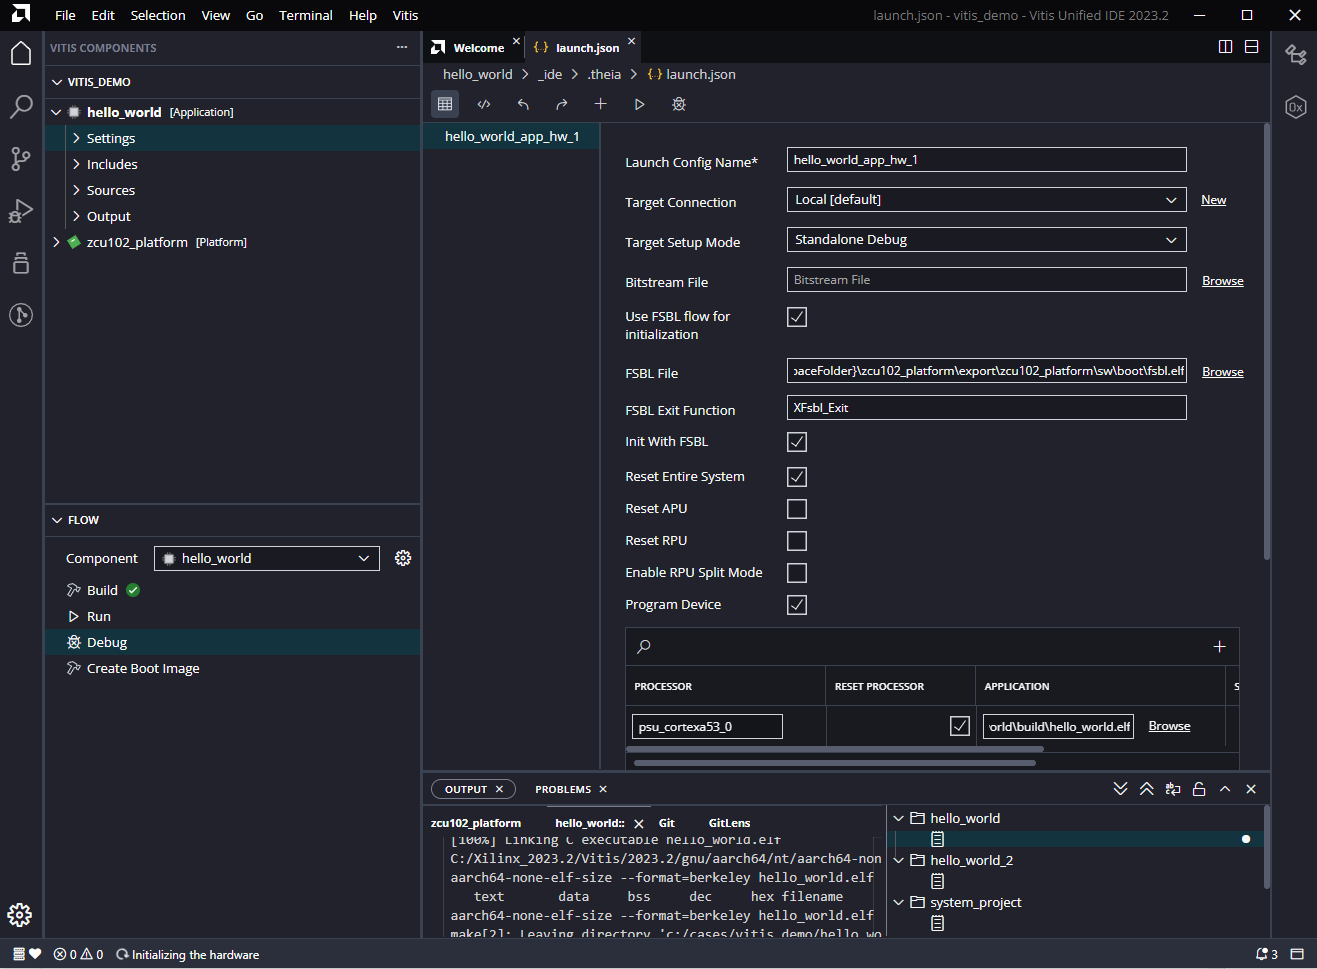Click New target connection link
Screen dimensions: 1317x969
[x=1213, y=200]
